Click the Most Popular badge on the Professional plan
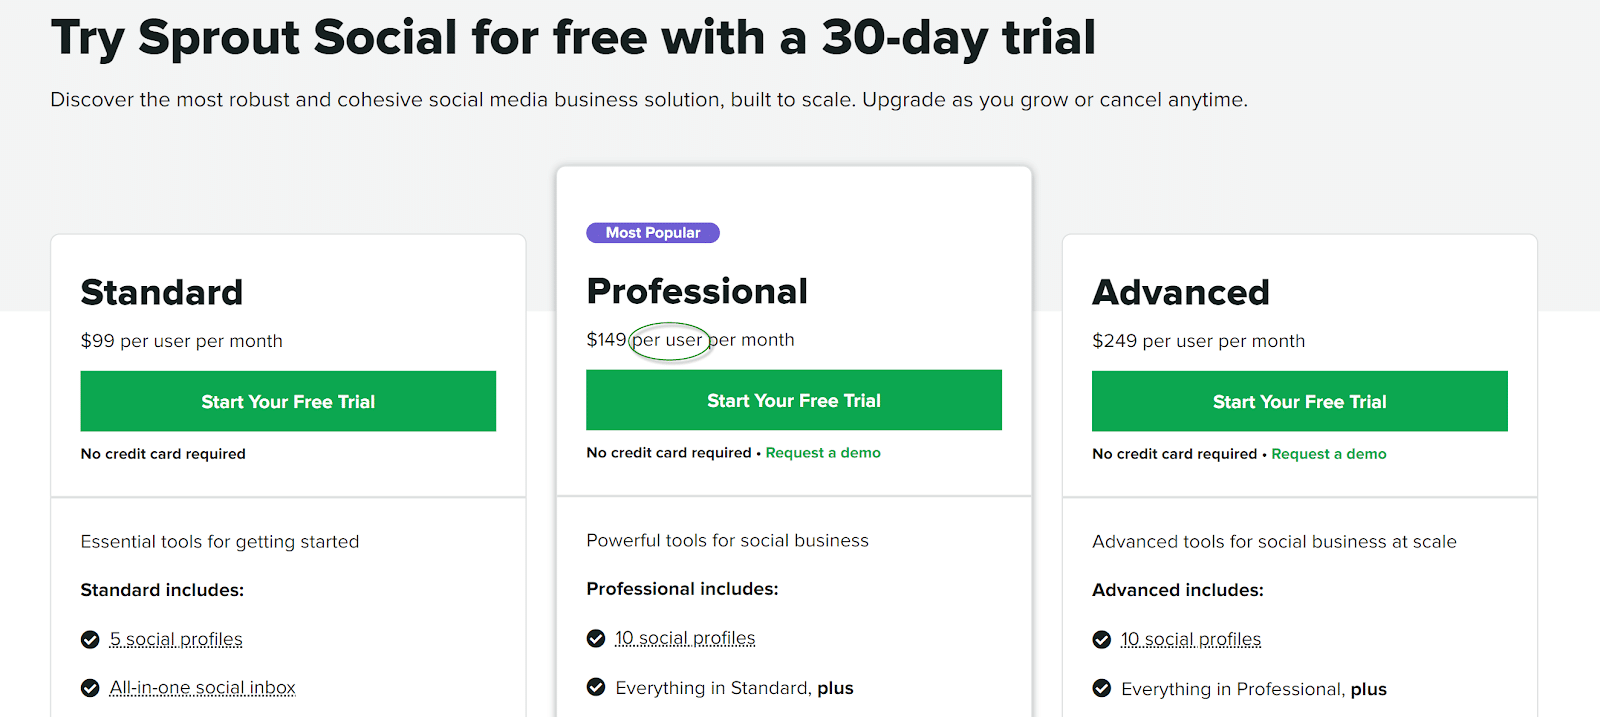This screenshot has height=717, width=1600. pos(652,232)
